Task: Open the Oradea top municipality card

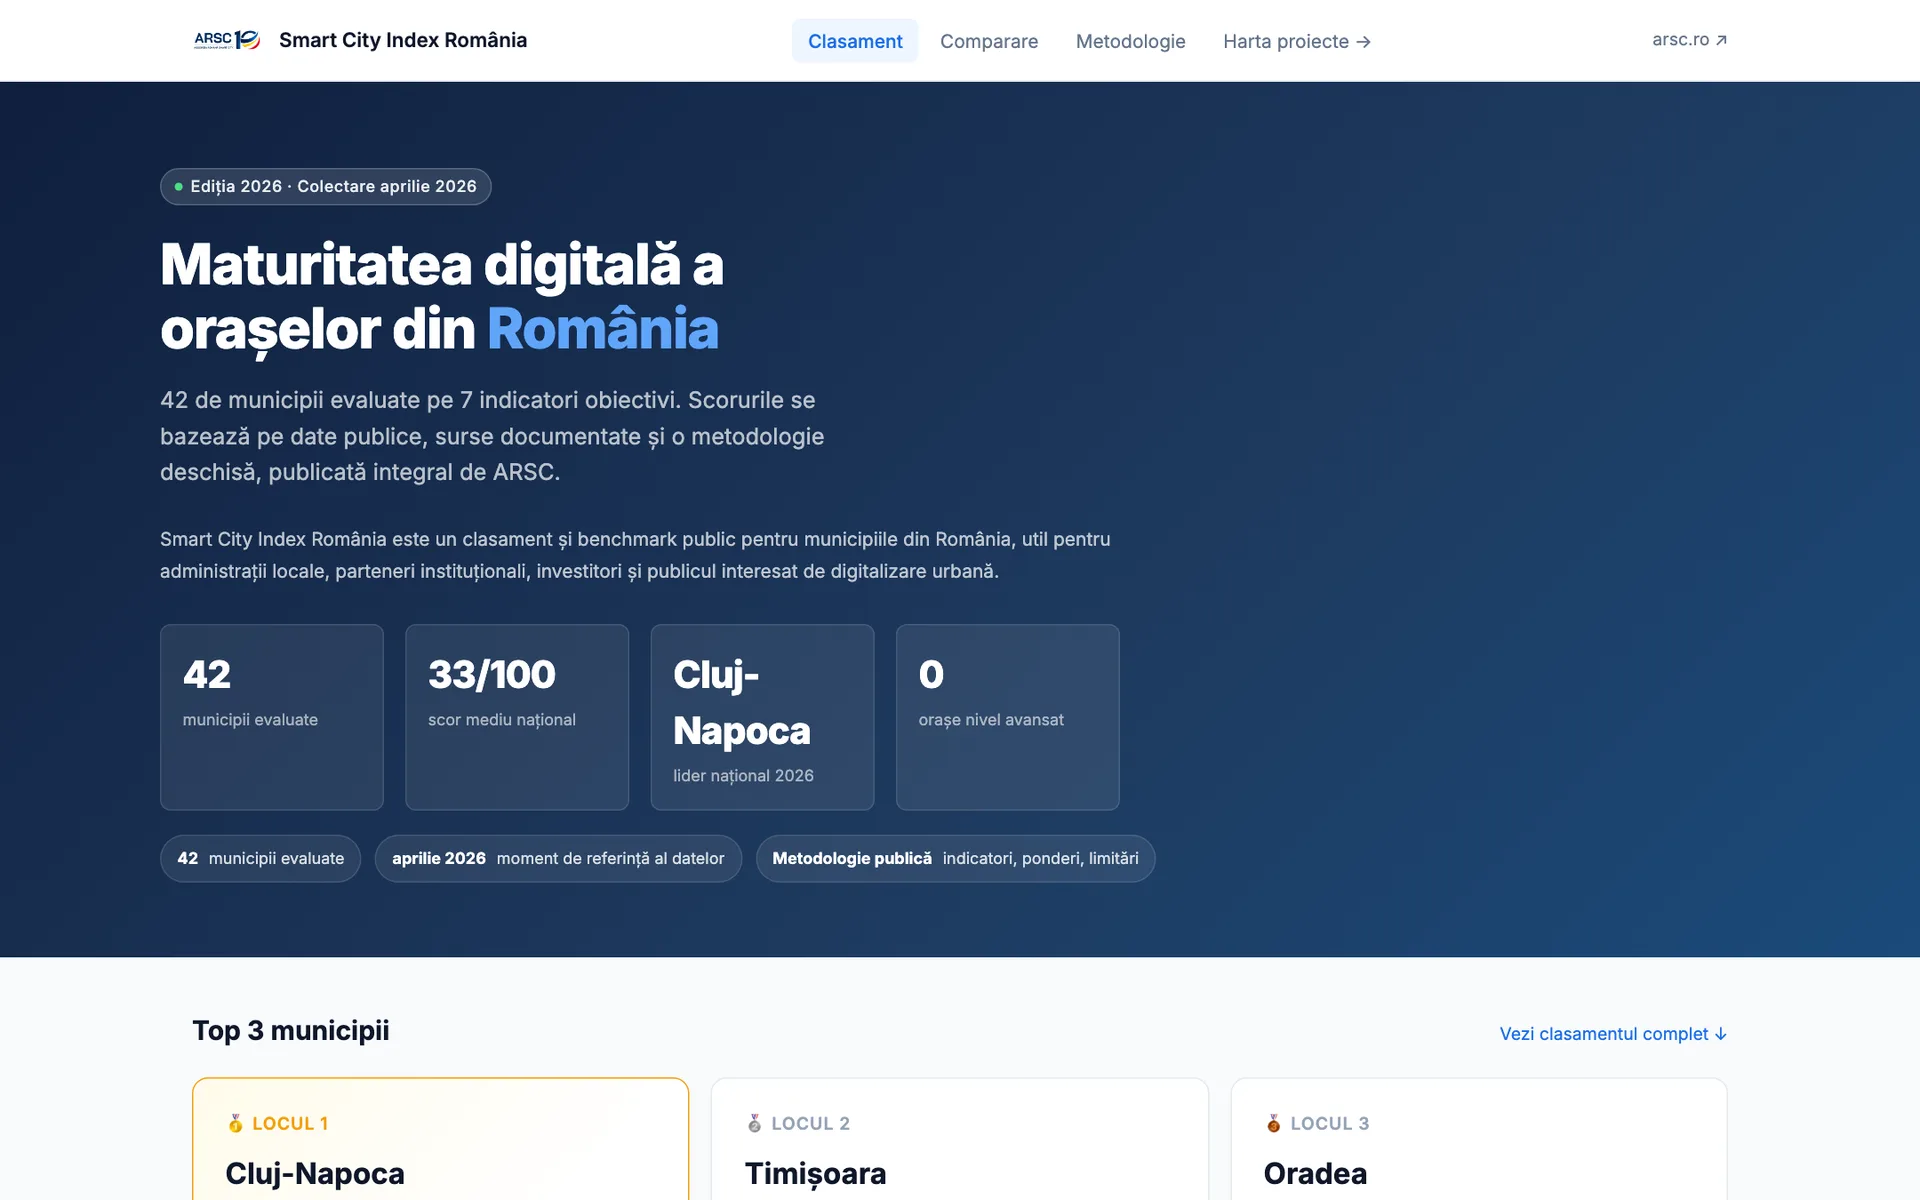Action: click(1479, 1139)
